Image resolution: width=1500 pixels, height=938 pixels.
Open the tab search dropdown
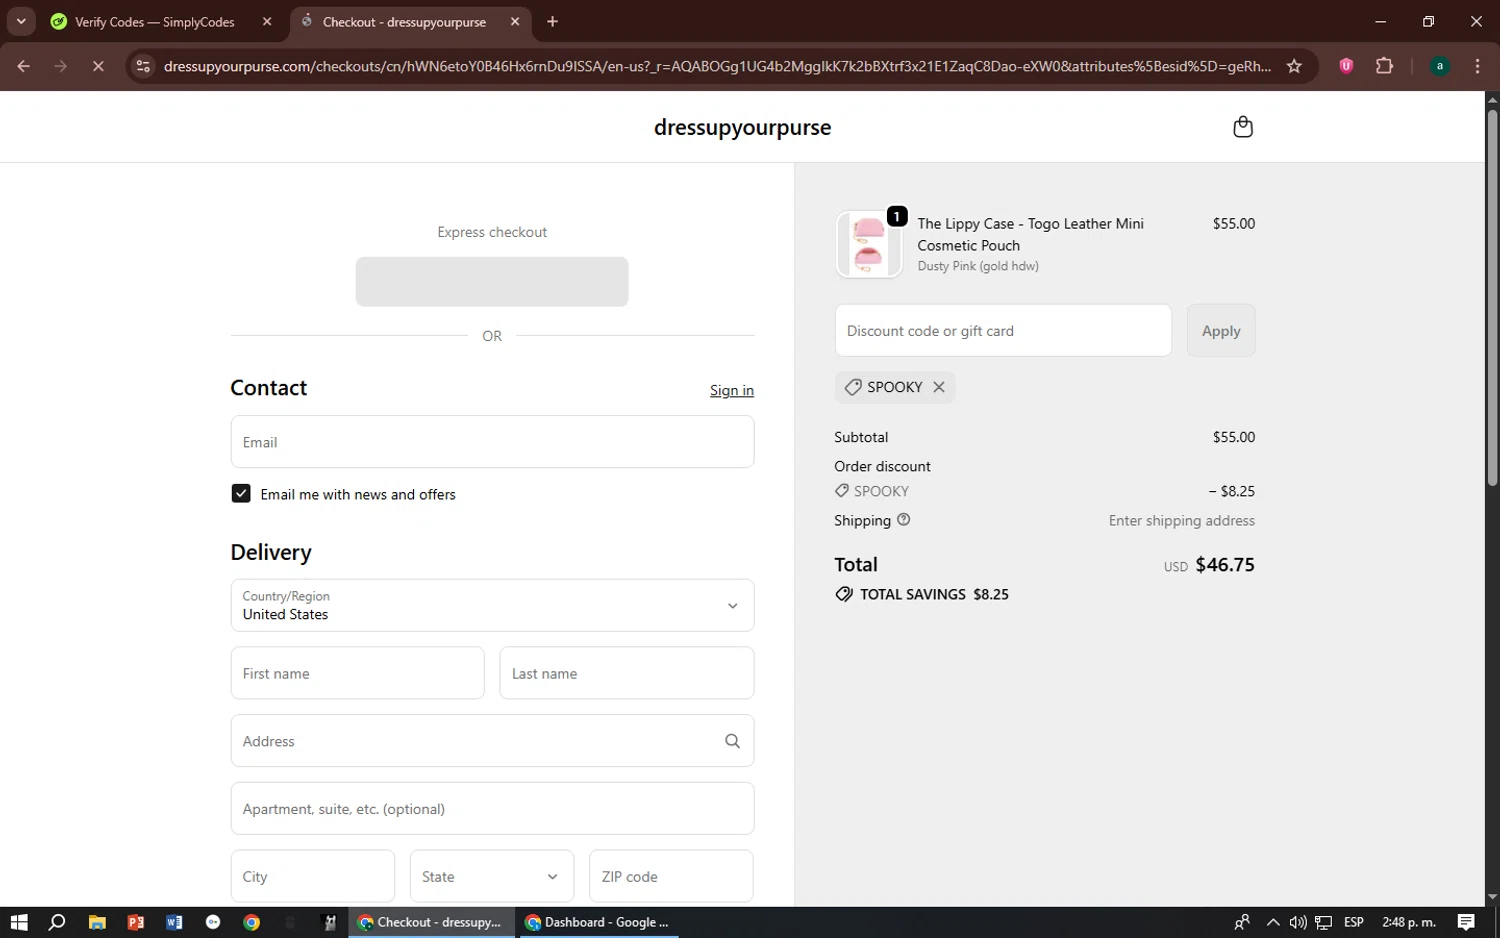click(x=21, y=21)
